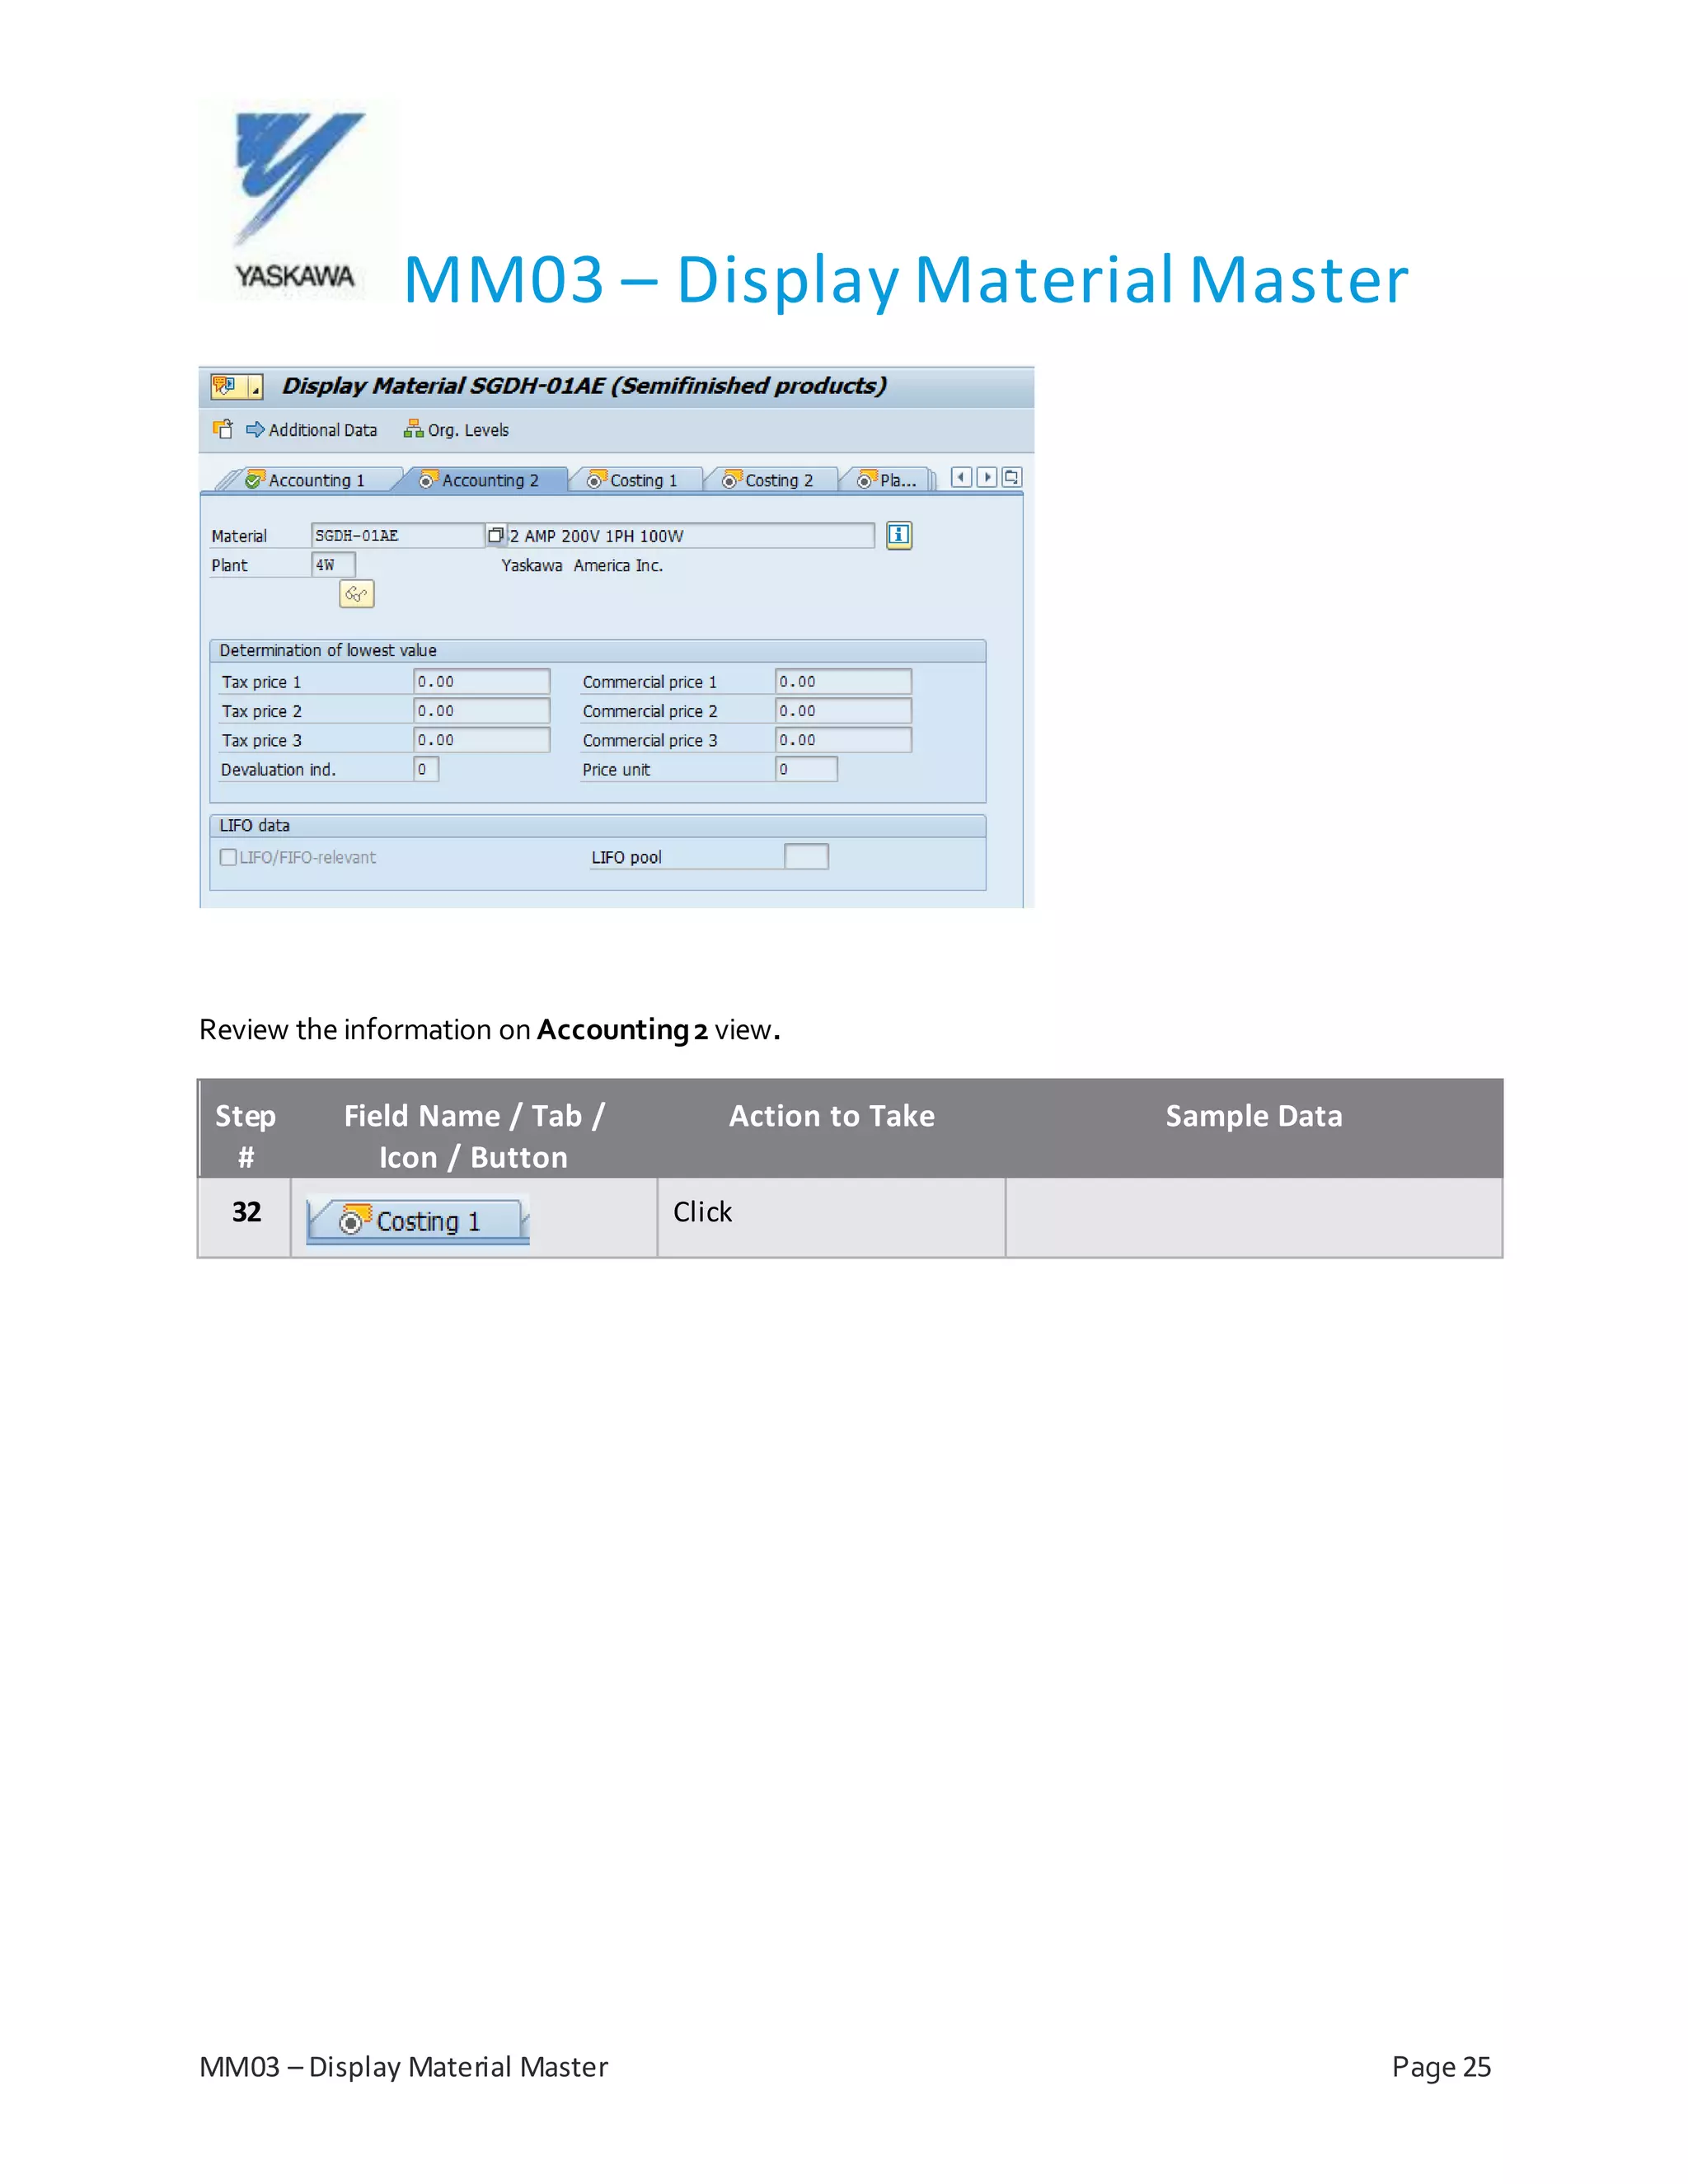Click the Commercial price 3 field
This screenshot has width=1688, height=2184.
(844, 740)
